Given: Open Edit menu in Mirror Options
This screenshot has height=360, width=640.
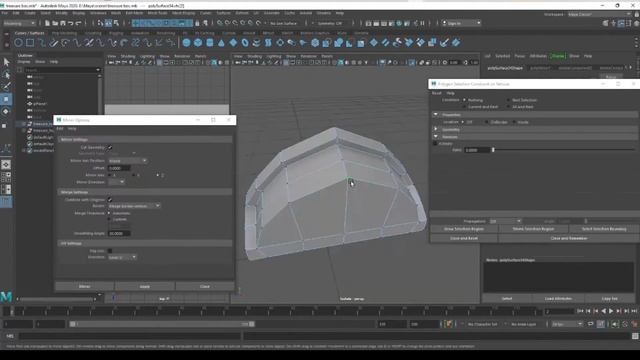Looking at the screenshot, I should click(60, 129).
